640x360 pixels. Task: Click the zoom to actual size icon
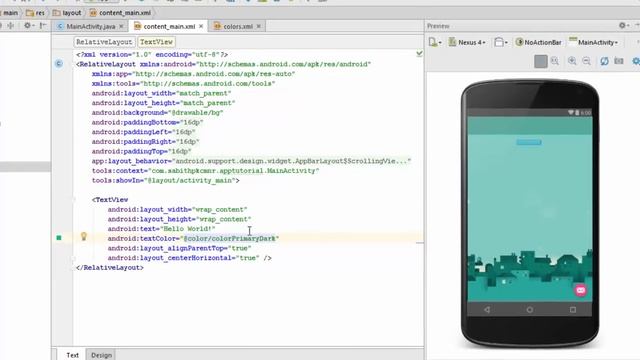click(x=555, y=61)
